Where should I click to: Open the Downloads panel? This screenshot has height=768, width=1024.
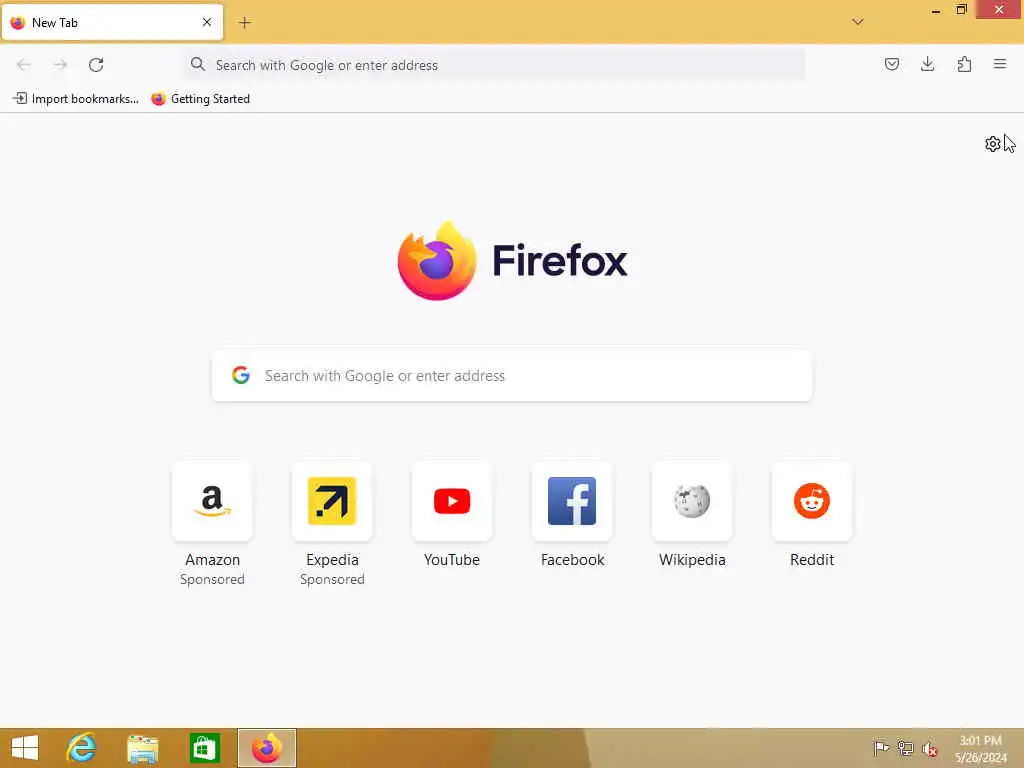927,64
